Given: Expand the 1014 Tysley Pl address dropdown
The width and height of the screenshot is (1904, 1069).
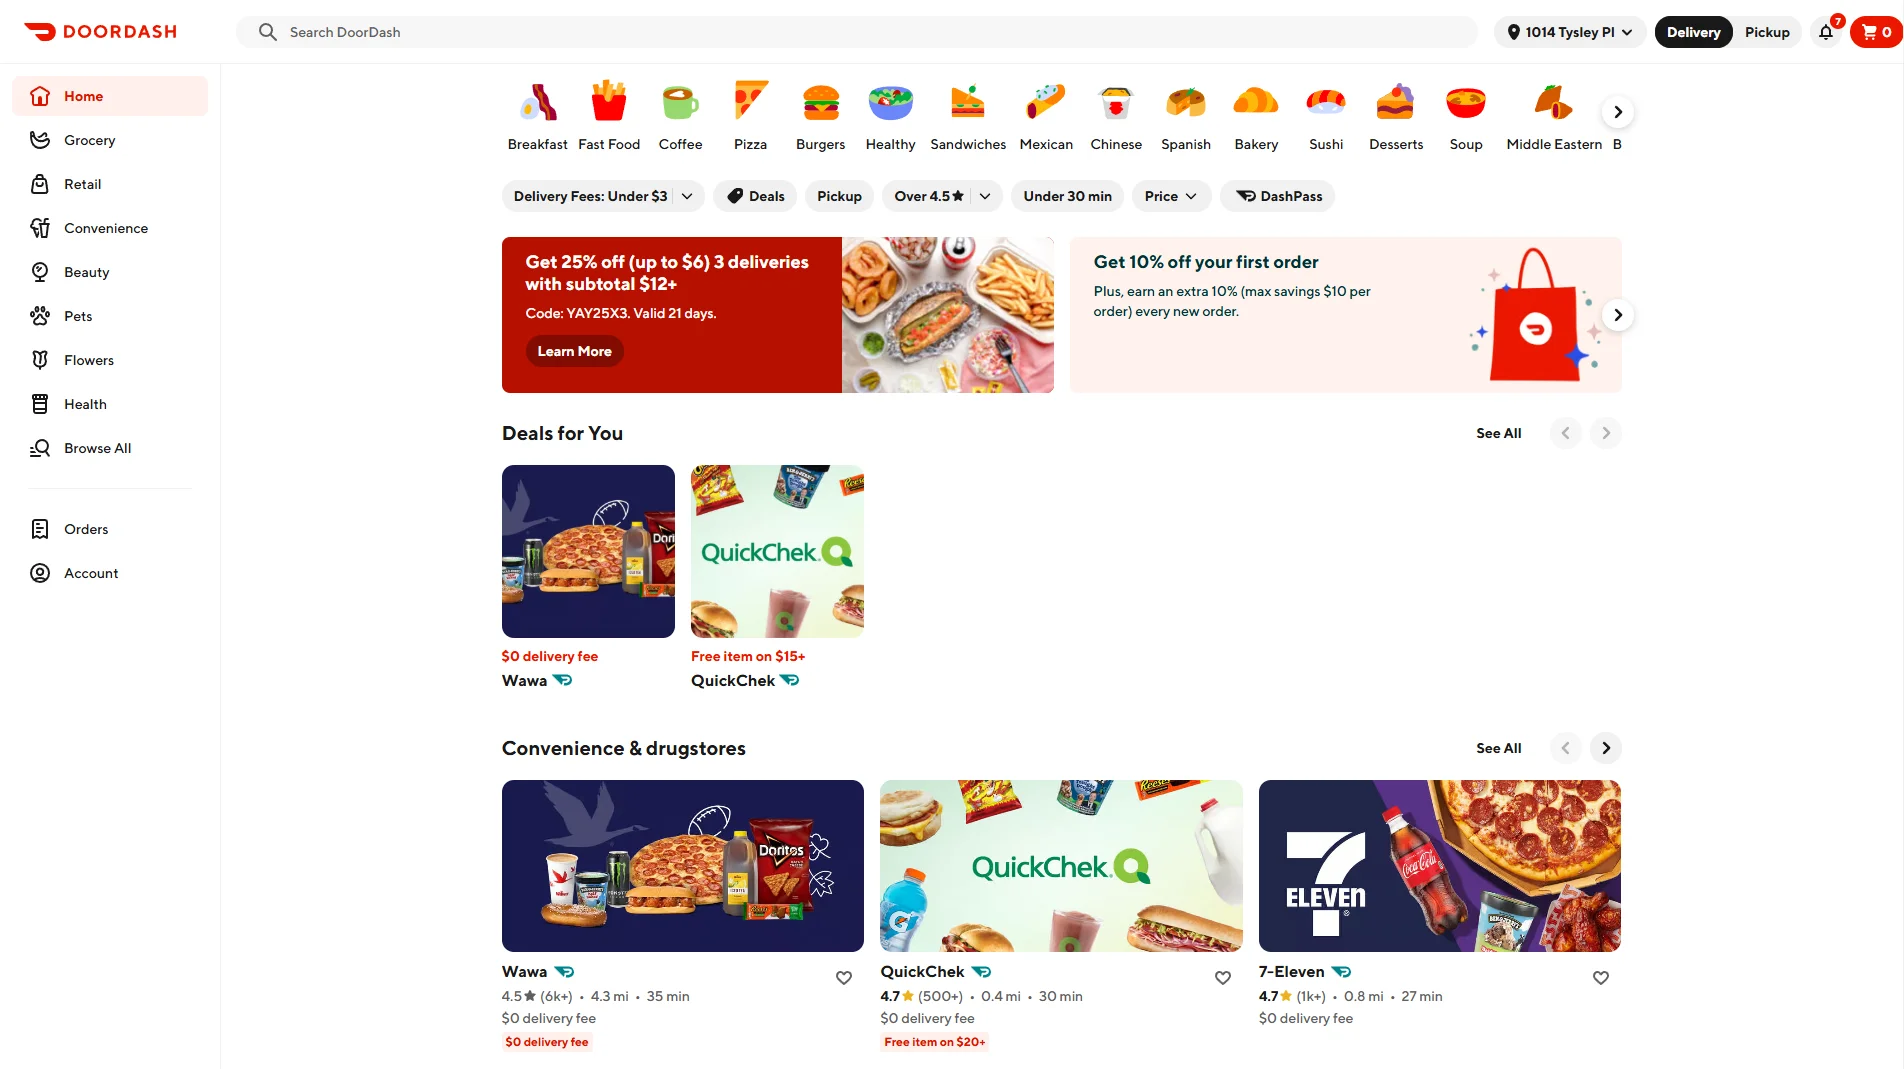Looking at the screenshot, I should click(1570, 32).
